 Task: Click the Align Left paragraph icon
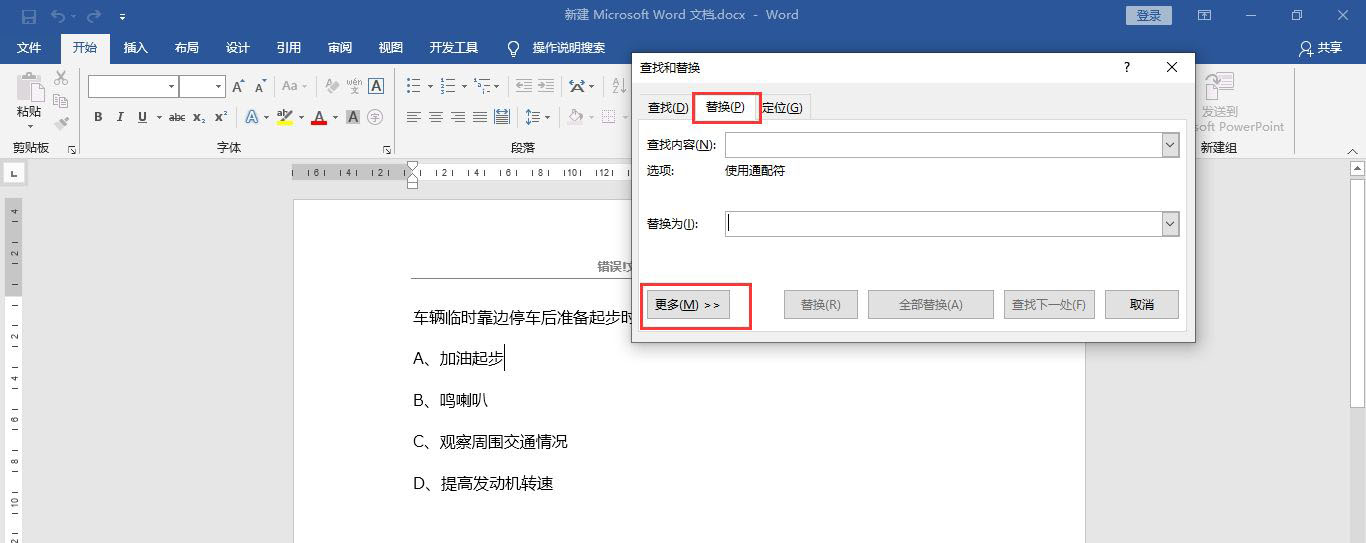pos(413,117)
